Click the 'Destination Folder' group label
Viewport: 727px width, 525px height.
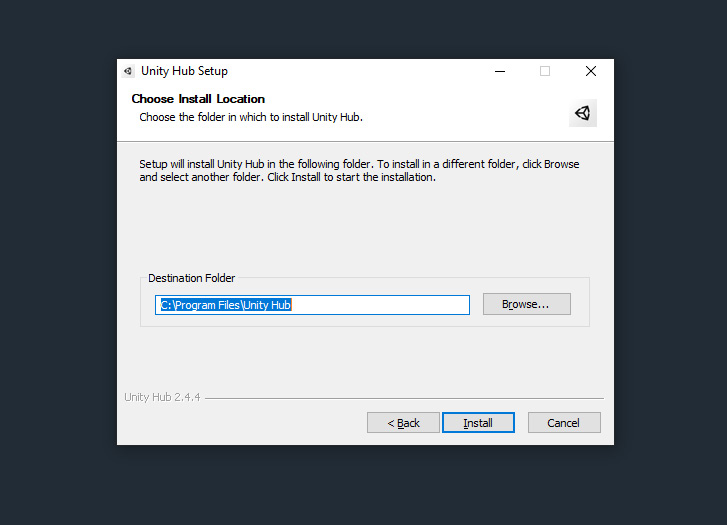pyautogui.click(x=191, y=278)
